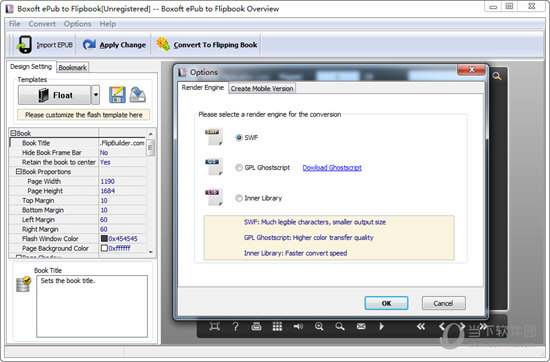Click the database icon beside Book Title description
550x362 pixels.
(24, 284)
